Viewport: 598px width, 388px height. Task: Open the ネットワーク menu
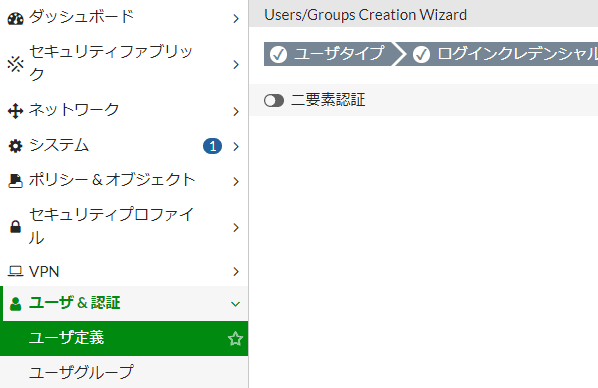[124, 110]
